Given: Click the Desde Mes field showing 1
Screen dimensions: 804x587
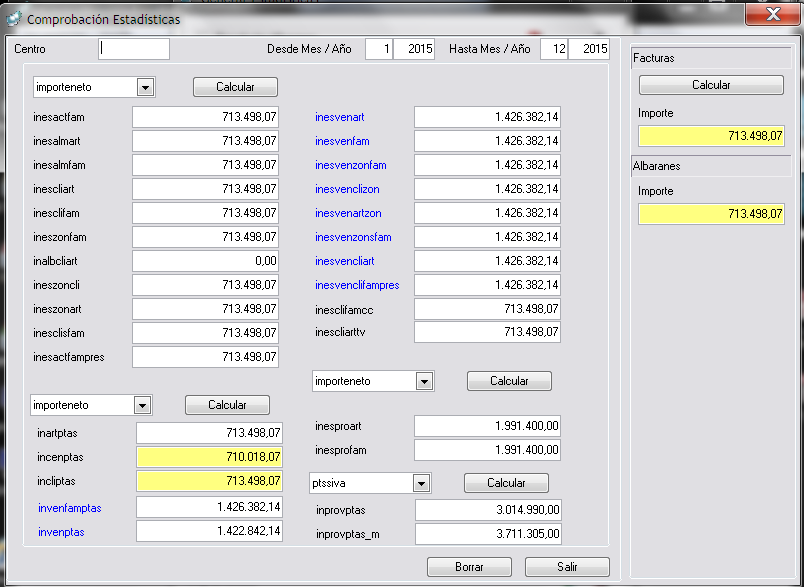Looking at the screenshot, I should click(x=379, y=49).
